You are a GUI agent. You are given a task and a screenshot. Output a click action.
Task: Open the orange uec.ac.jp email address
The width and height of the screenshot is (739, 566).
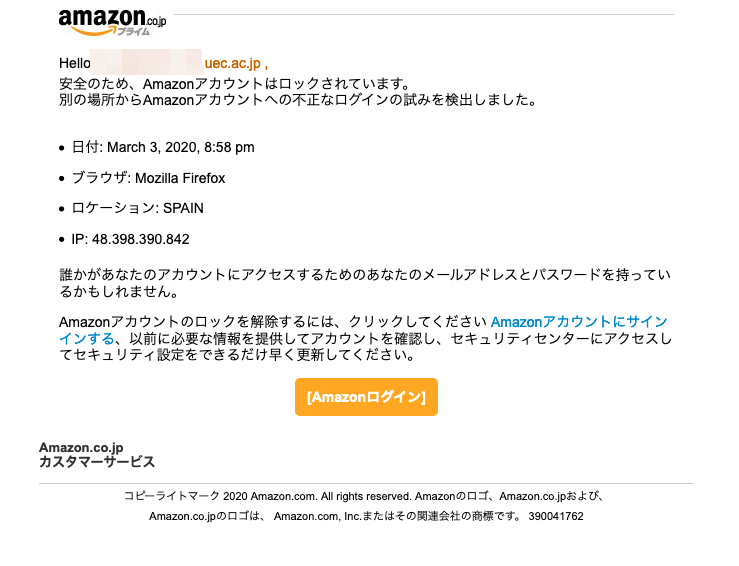(x=236, y=63)
